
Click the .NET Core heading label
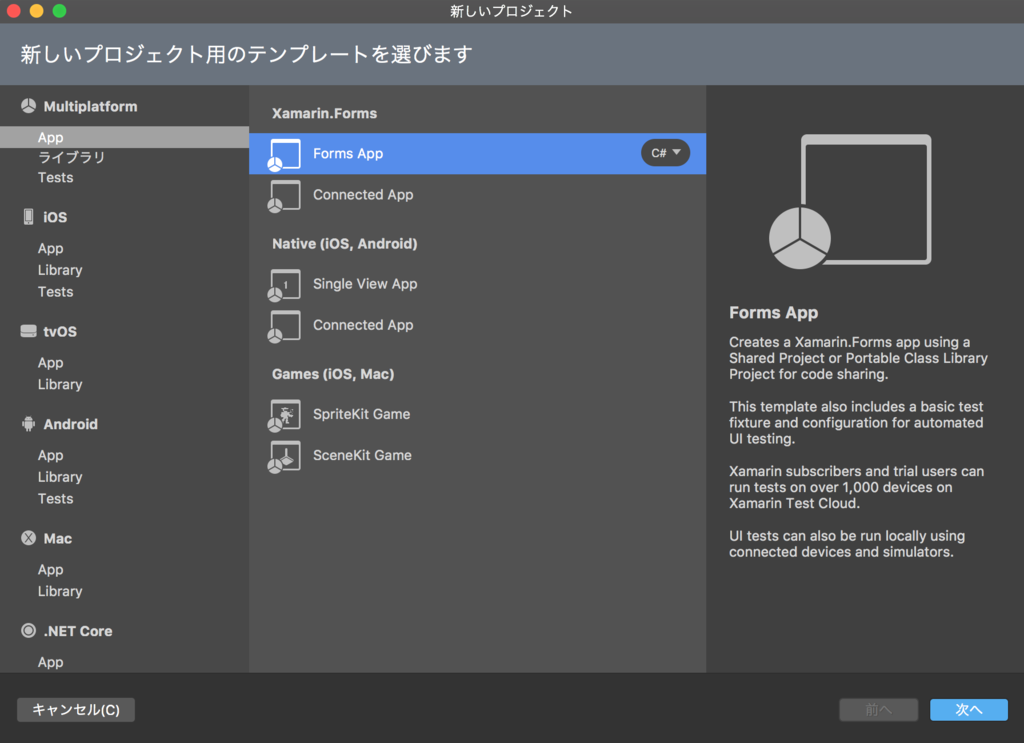pos(78,631)
